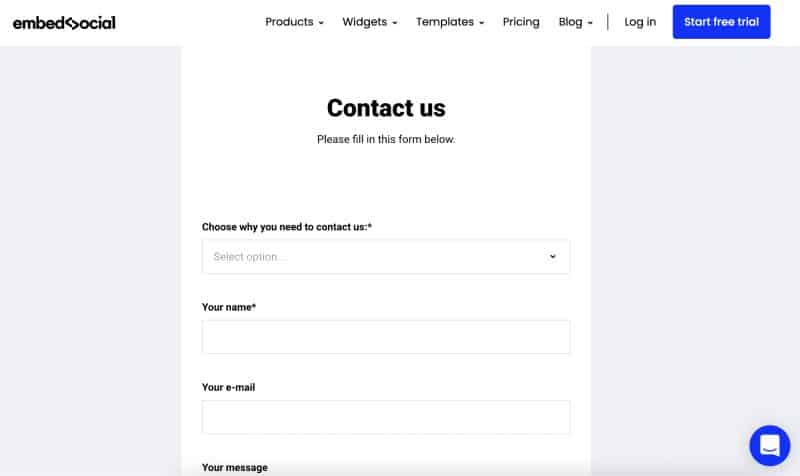Click the small arrow beside Templates
Image resolution: width=800 pixels, height=476 pixels.
pyautogui.click(x=481, y=23)
